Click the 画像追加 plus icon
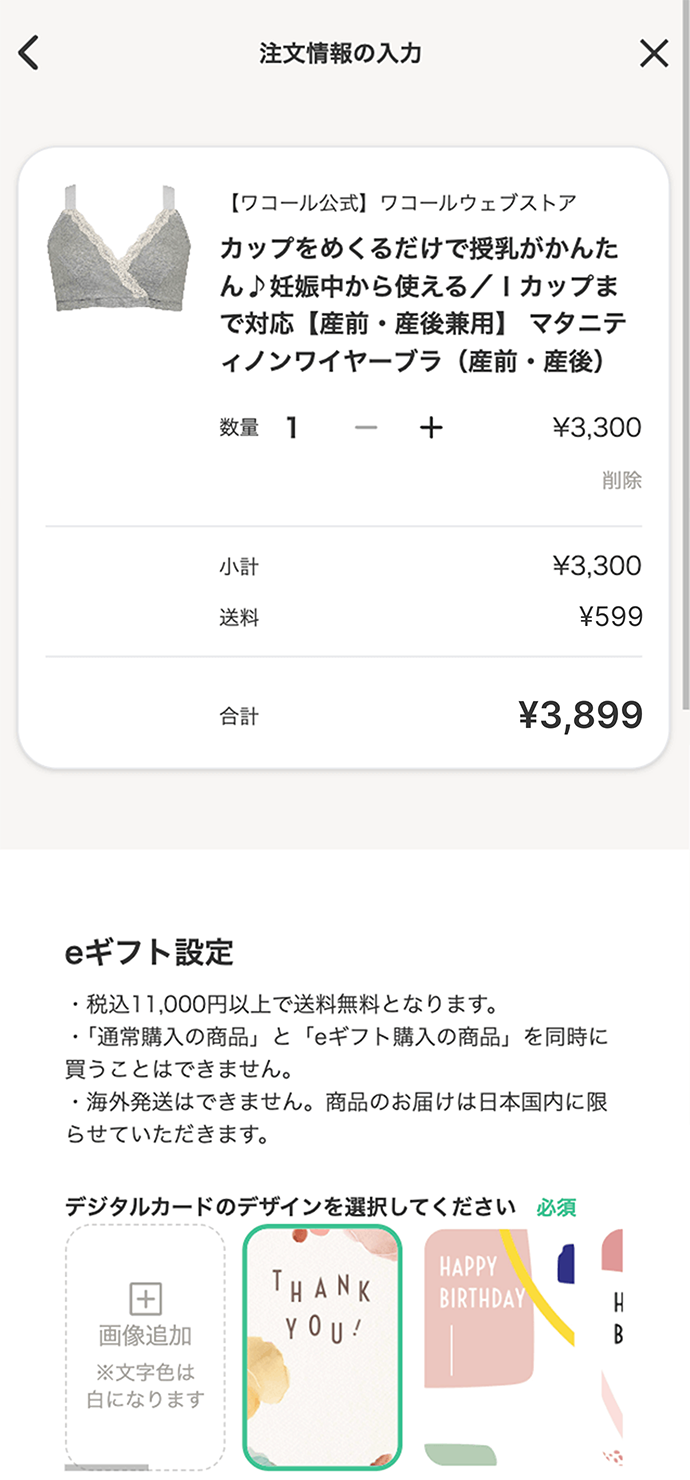Image resolution: width=690 pixels, height=1480 pixels. pyautogui.click(x=146, y=1299)
